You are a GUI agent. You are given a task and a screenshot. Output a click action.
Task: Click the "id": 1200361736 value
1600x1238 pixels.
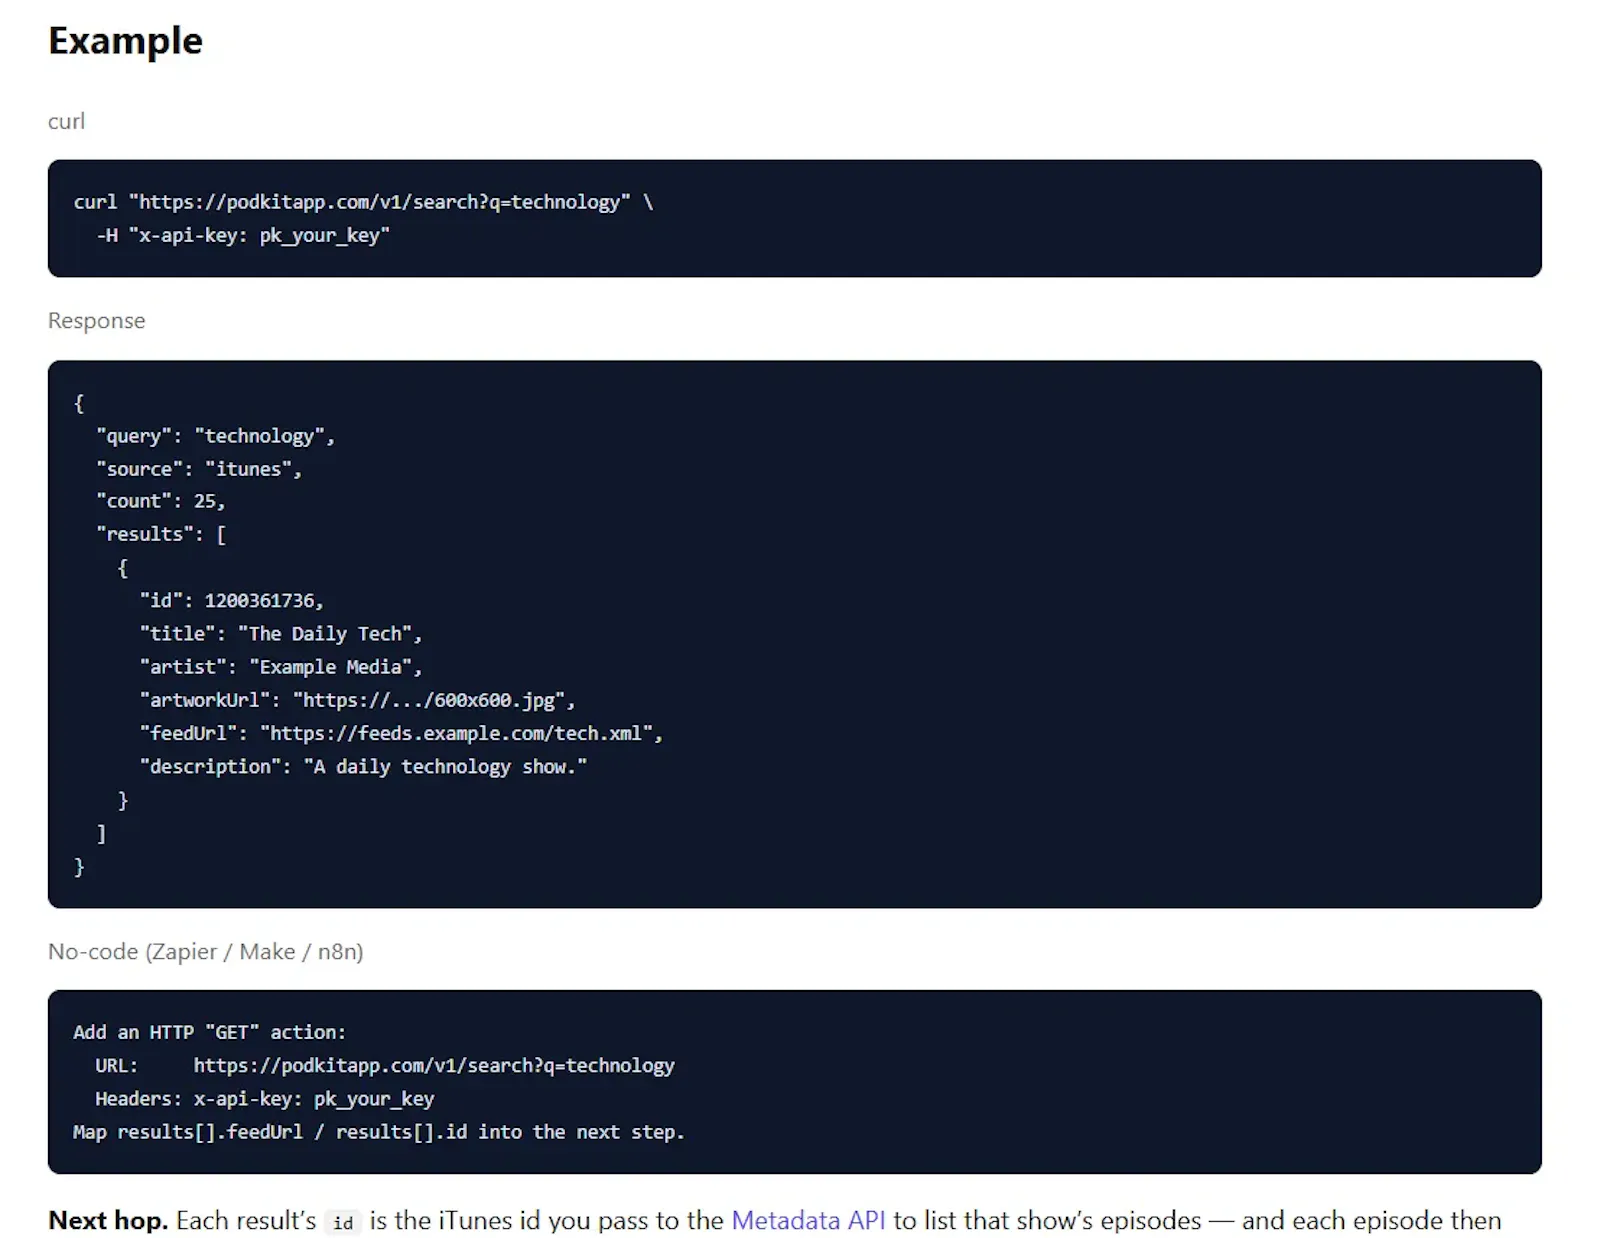231,600
